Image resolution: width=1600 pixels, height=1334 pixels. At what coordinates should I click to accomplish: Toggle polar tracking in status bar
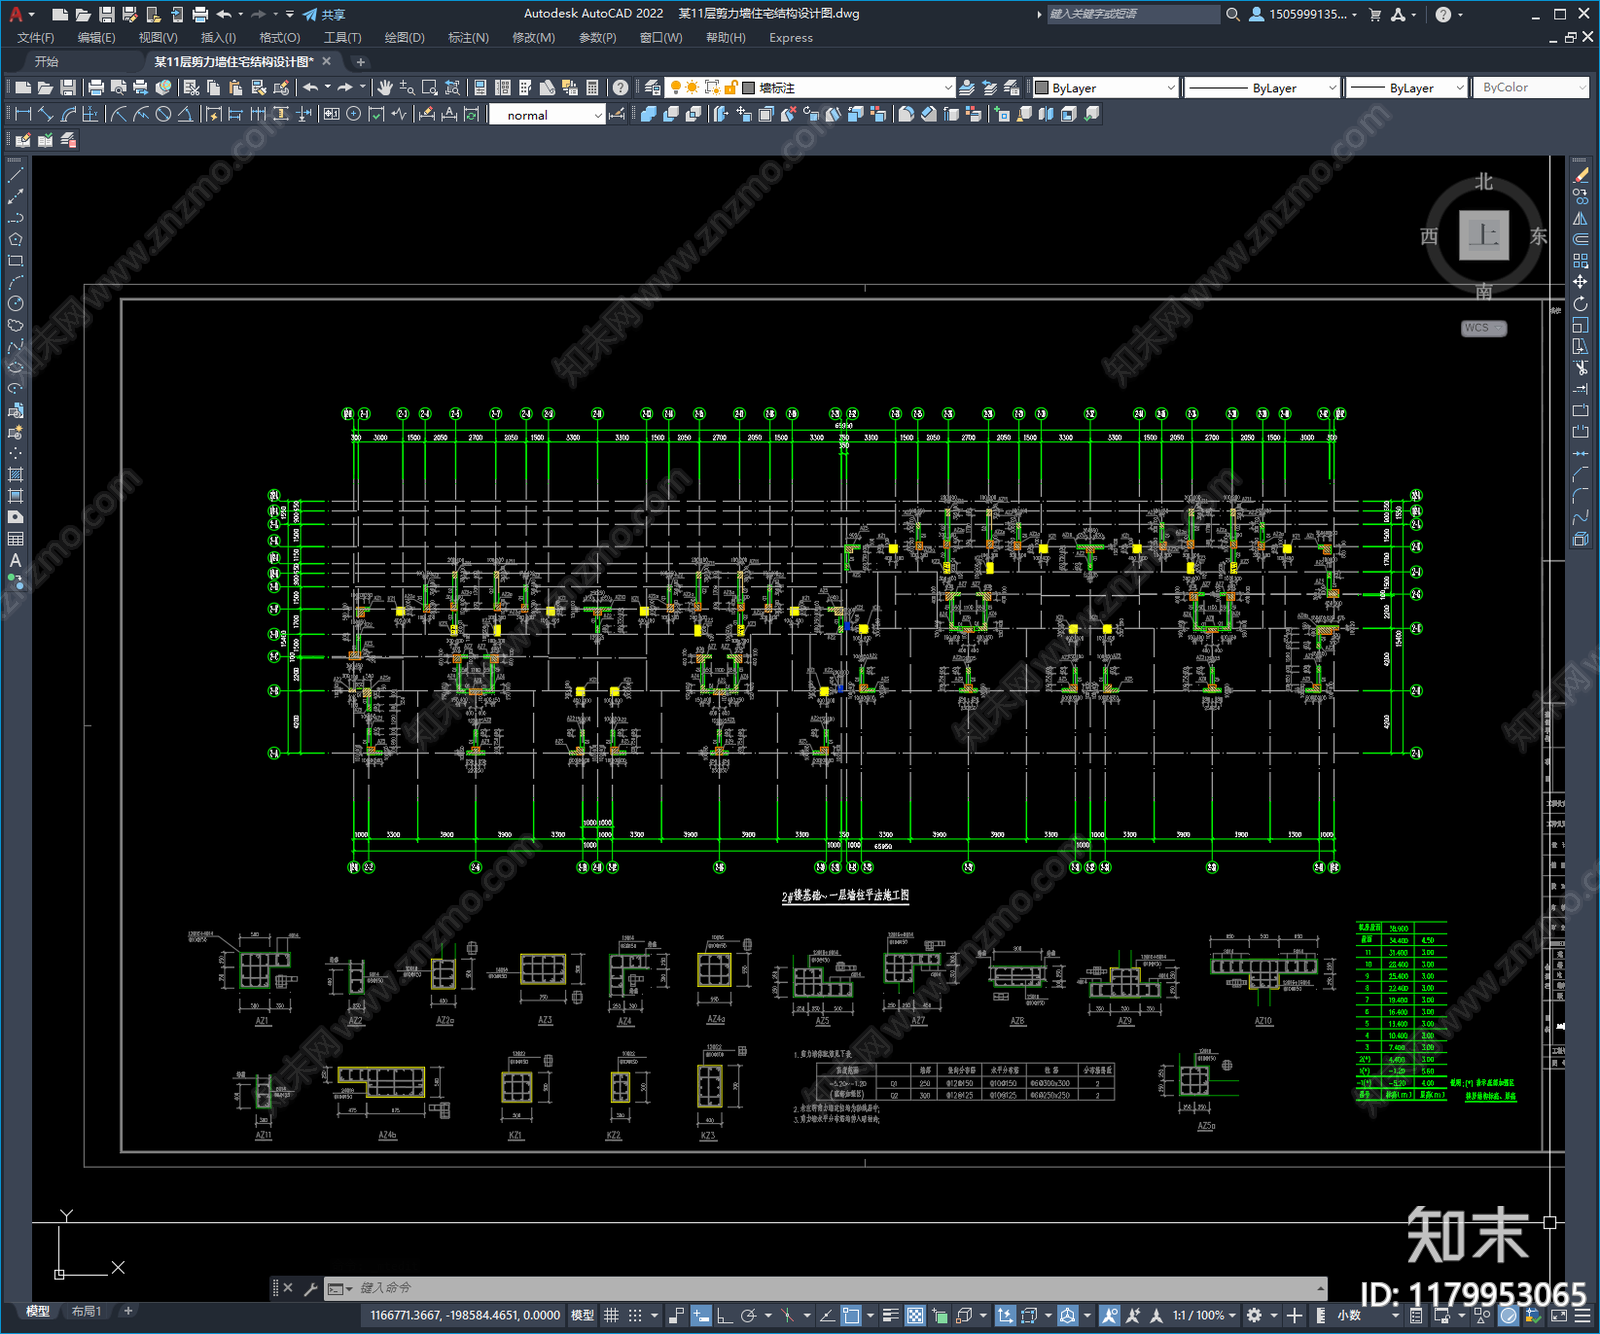click(748, 1315)
